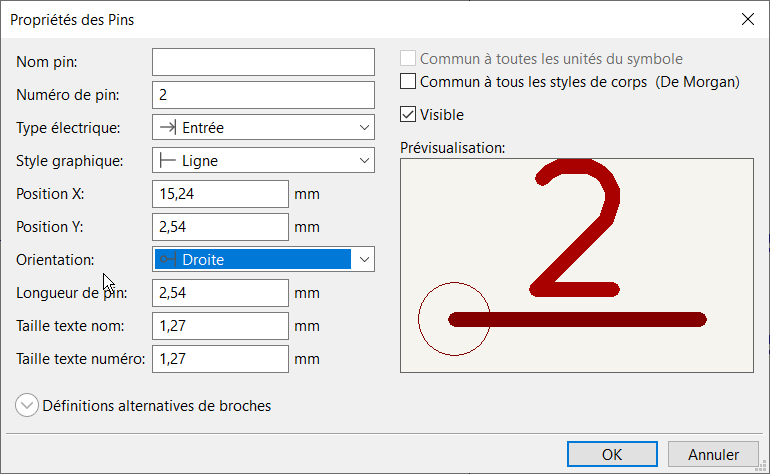Image resolution: width=770 pixels, height=474 pixels.
Task: Open the Orientation dropdown arrow
Action: point(364,259)
